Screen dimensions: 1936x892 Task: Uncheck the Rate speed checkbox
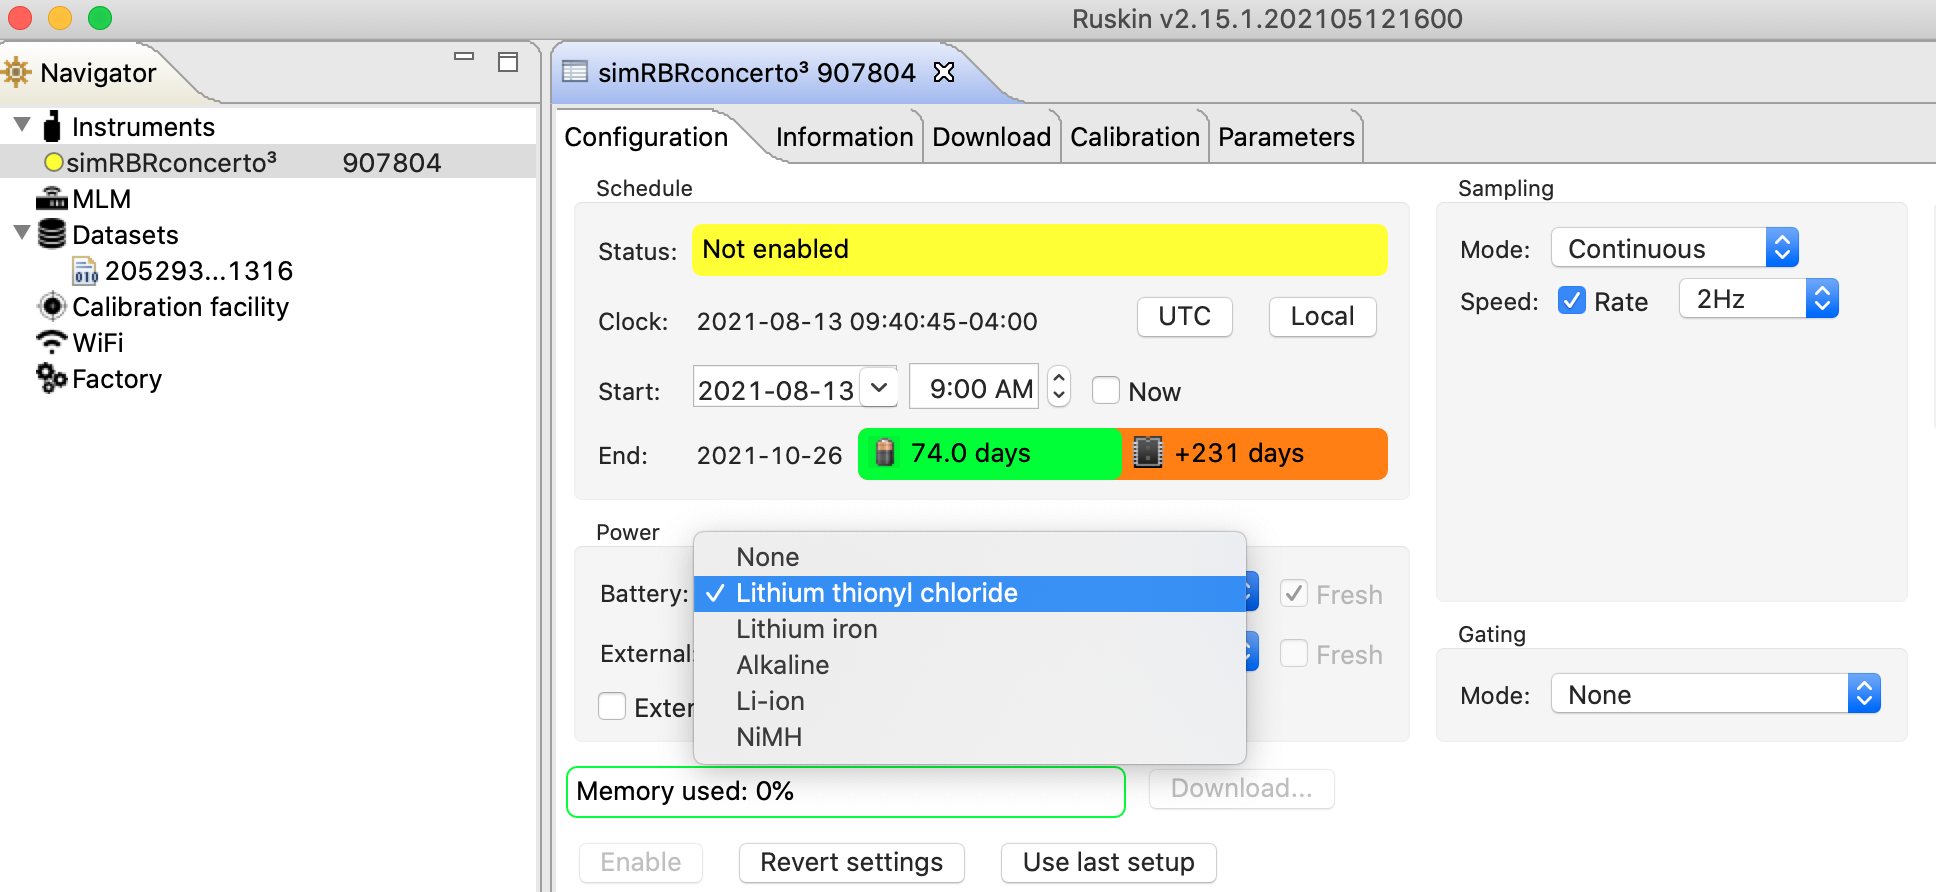click(1571, 301)
